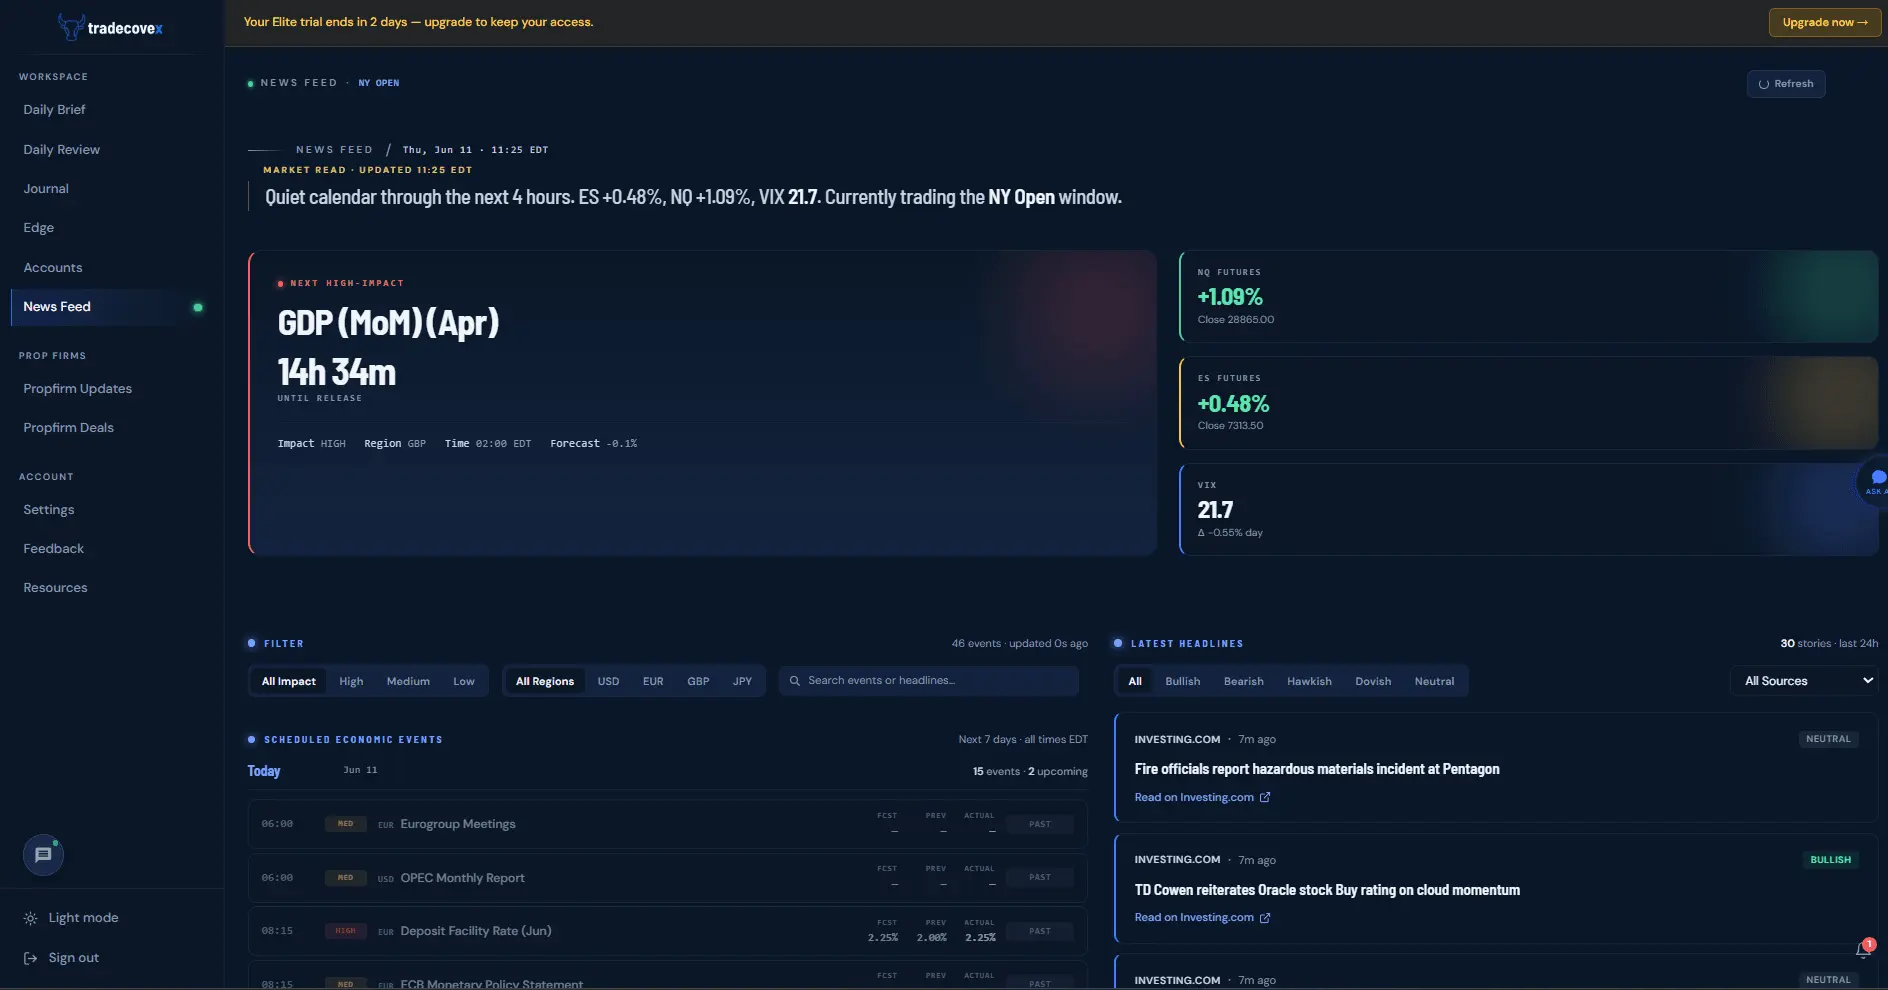This screenshot has height=990, width=1888.
Task: Click Upgrade now button
Action: point(1825,22)
